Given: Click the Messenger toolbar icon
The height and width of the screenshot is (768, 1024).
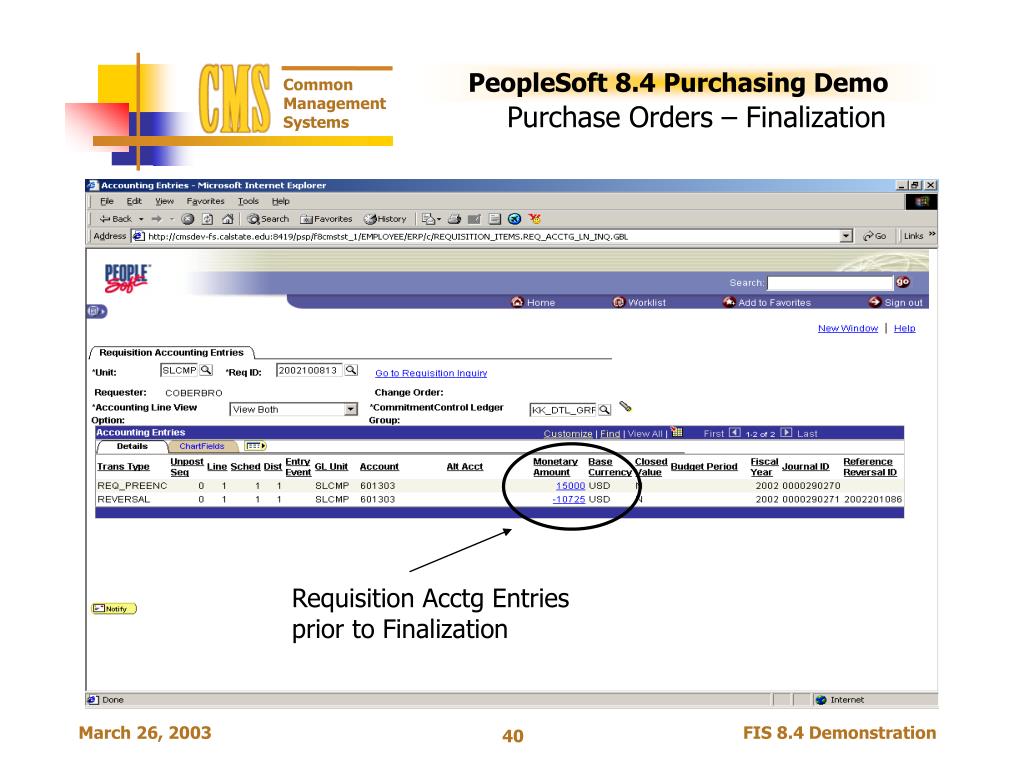Looking at the screenshot, I should pyautogui.click(x=514, y=219).
